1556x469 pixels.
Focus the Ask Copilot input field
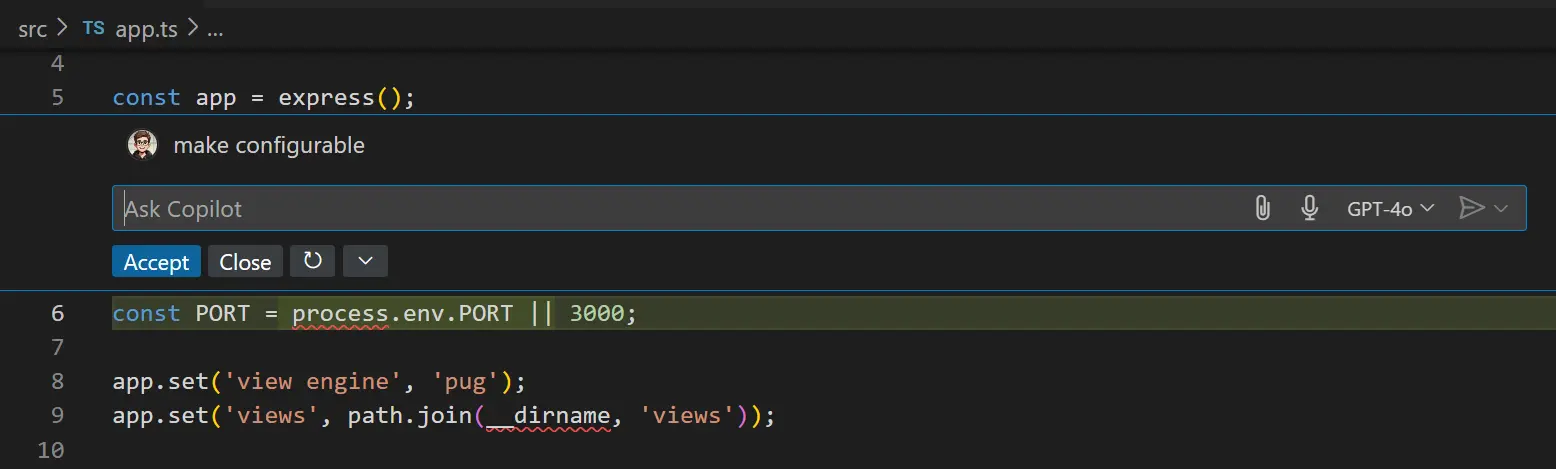[x=680, y=208]
